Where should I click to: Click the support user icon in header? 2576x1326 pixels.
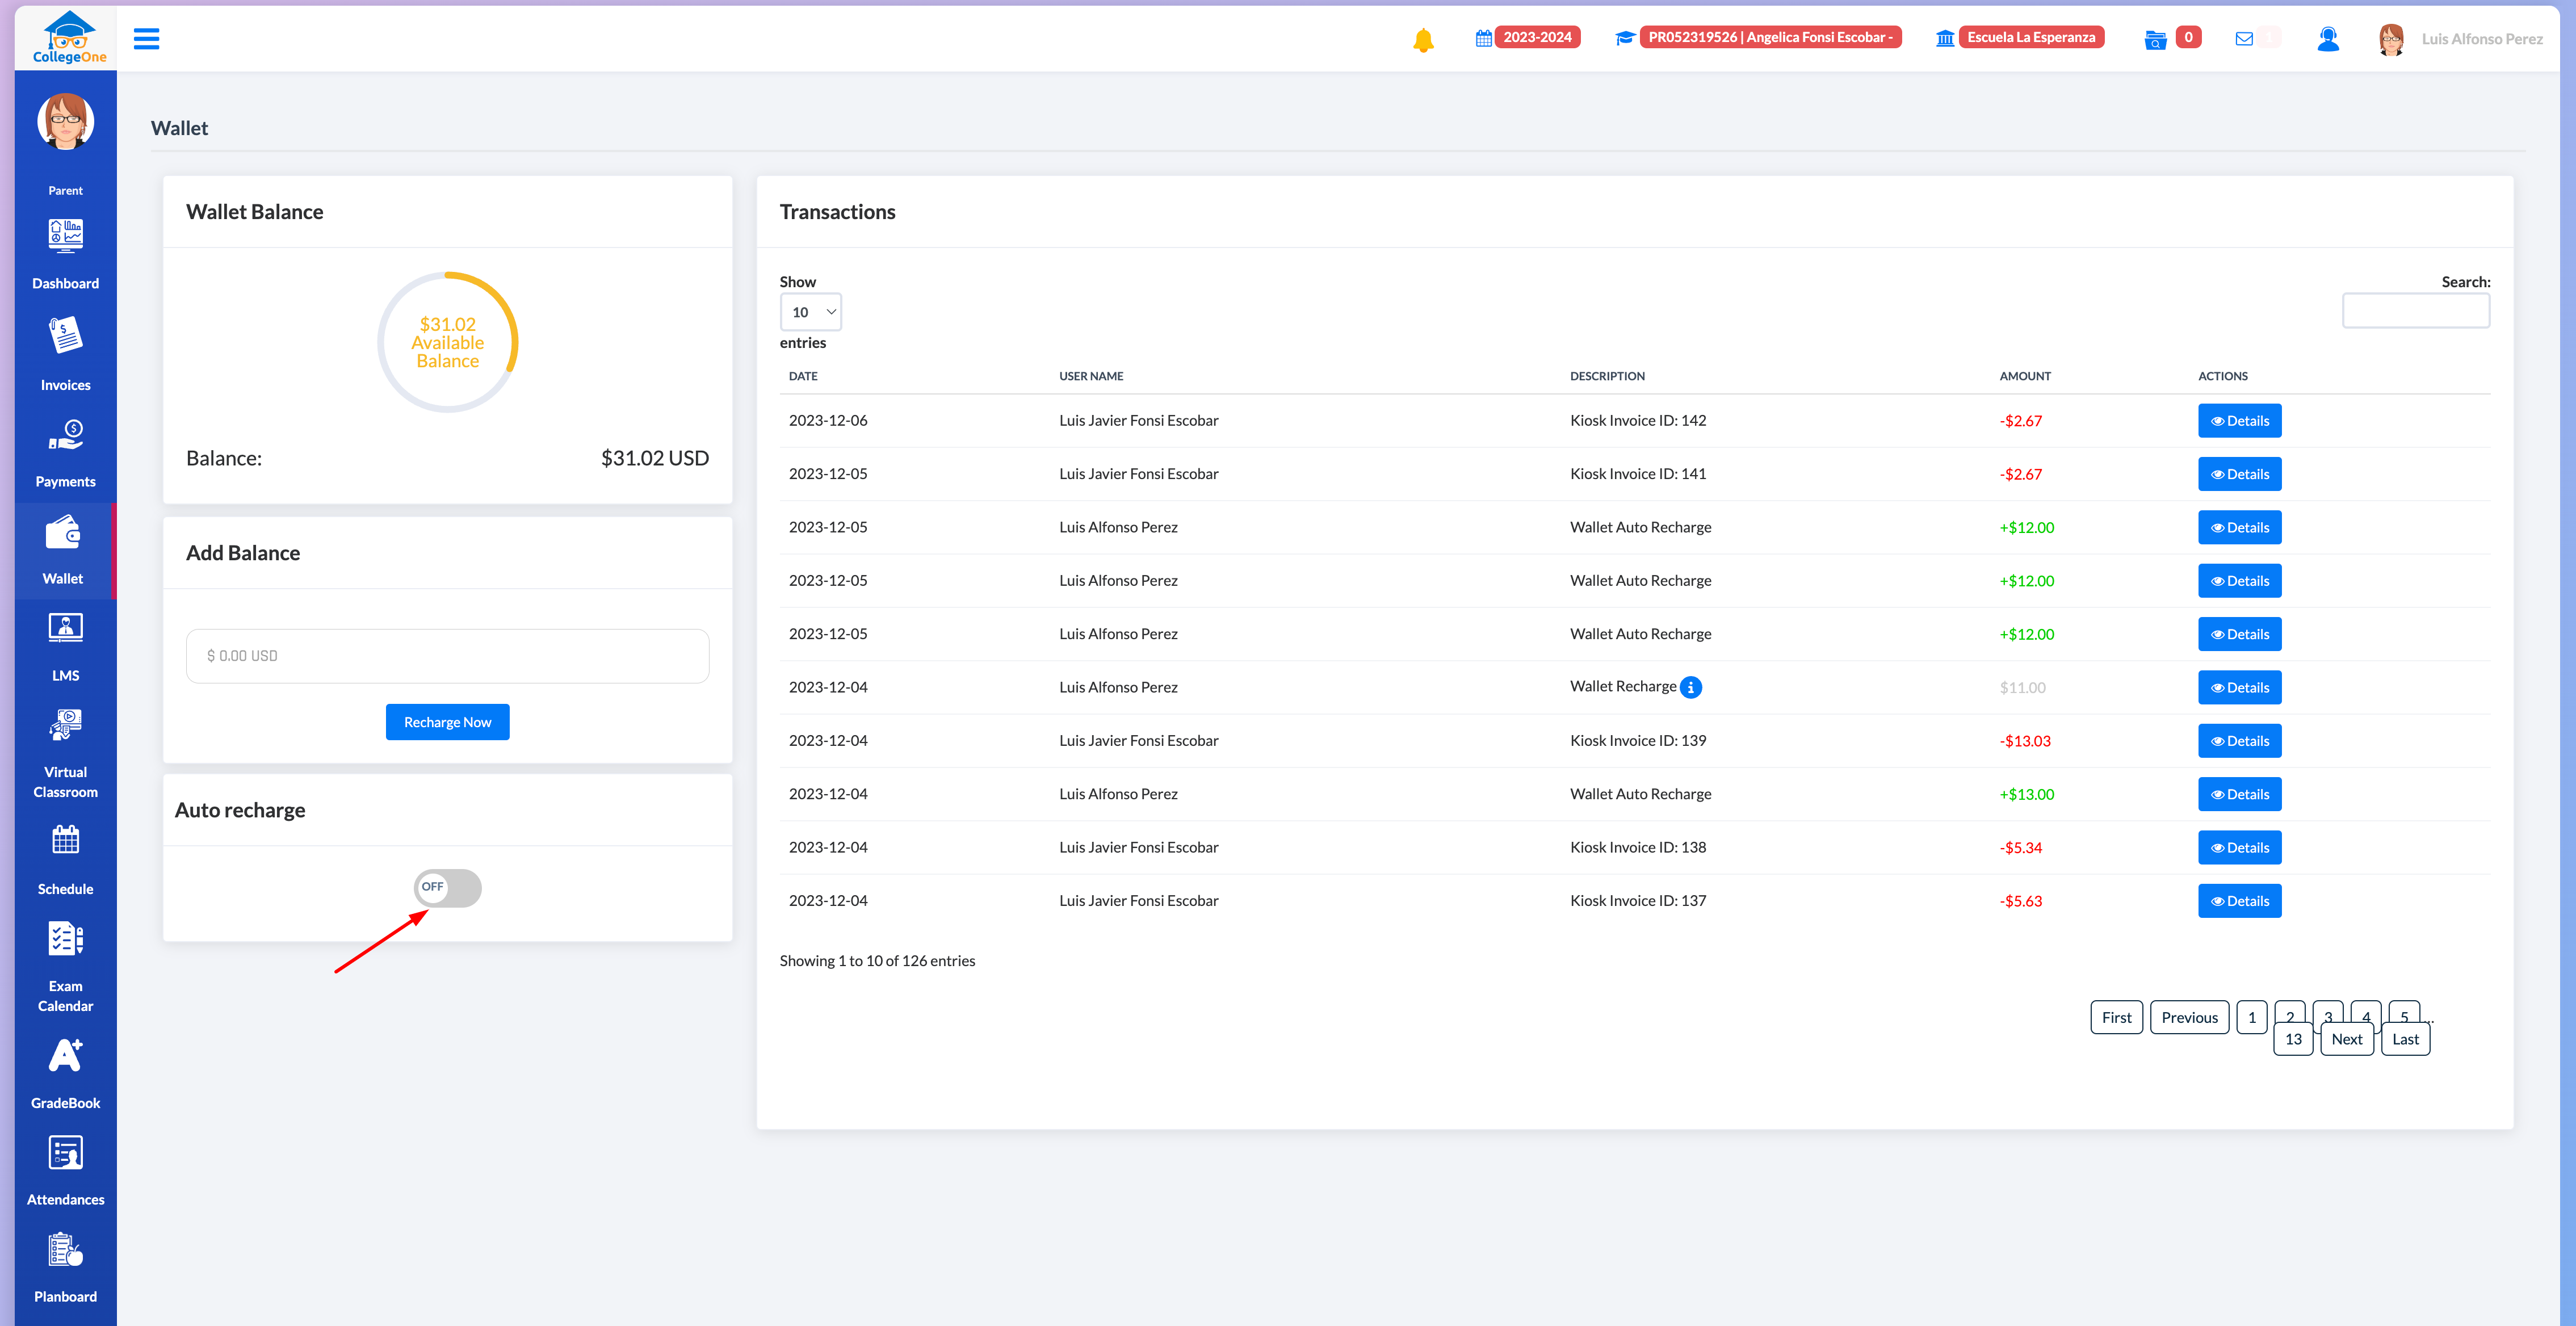(x=2328, y=39)
